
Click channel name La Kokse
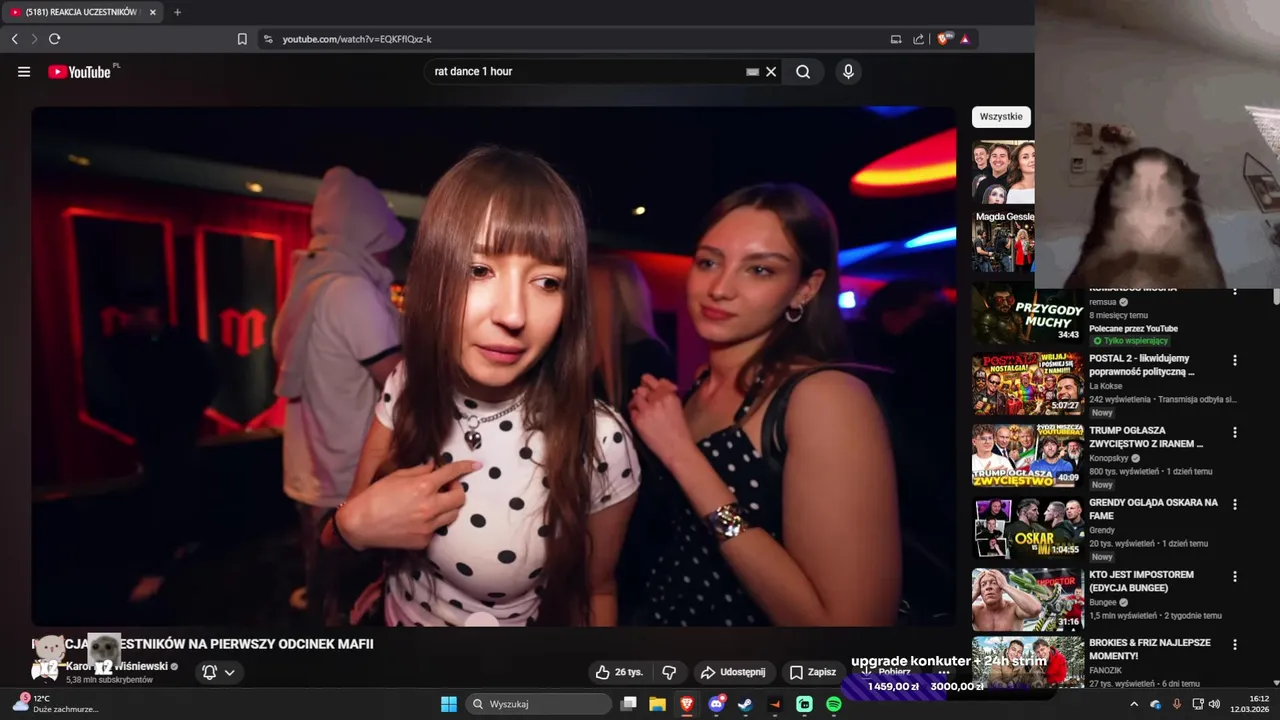(x=1106, y=386)
